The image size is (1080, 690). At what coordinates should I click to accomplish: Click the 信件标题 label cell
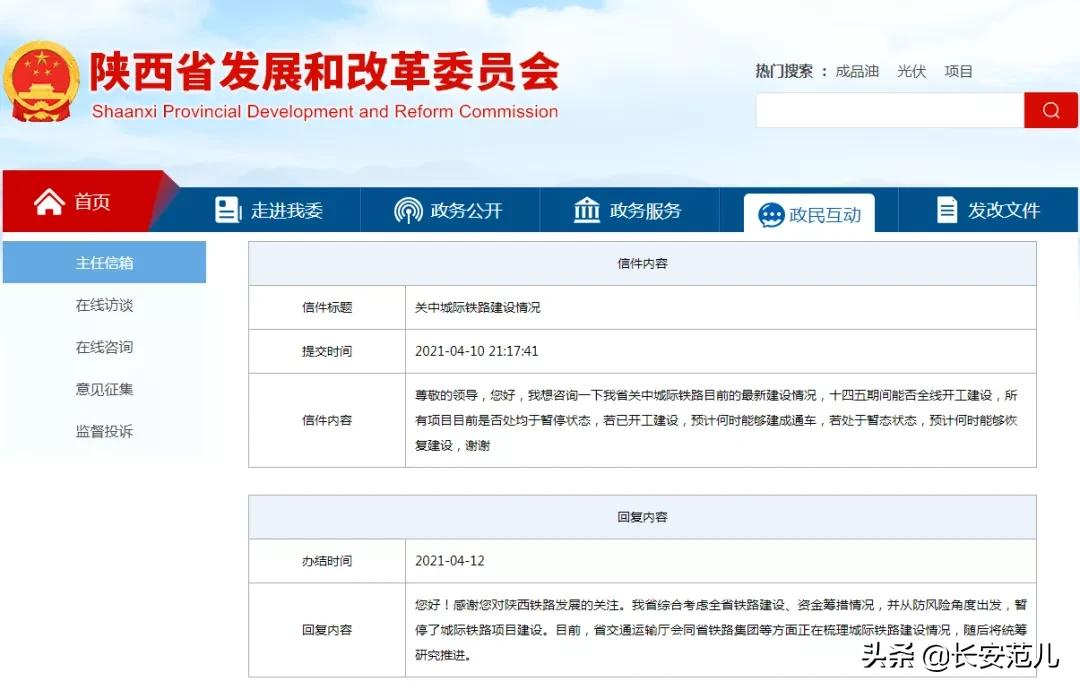(x=327, y=308)
